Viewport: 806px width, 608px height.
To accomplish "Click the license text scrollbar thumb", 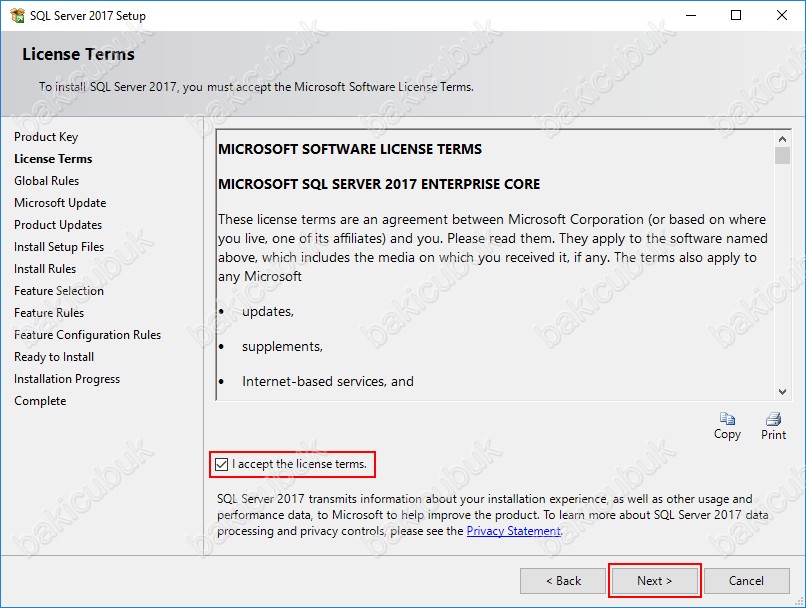I will [782, 156].
